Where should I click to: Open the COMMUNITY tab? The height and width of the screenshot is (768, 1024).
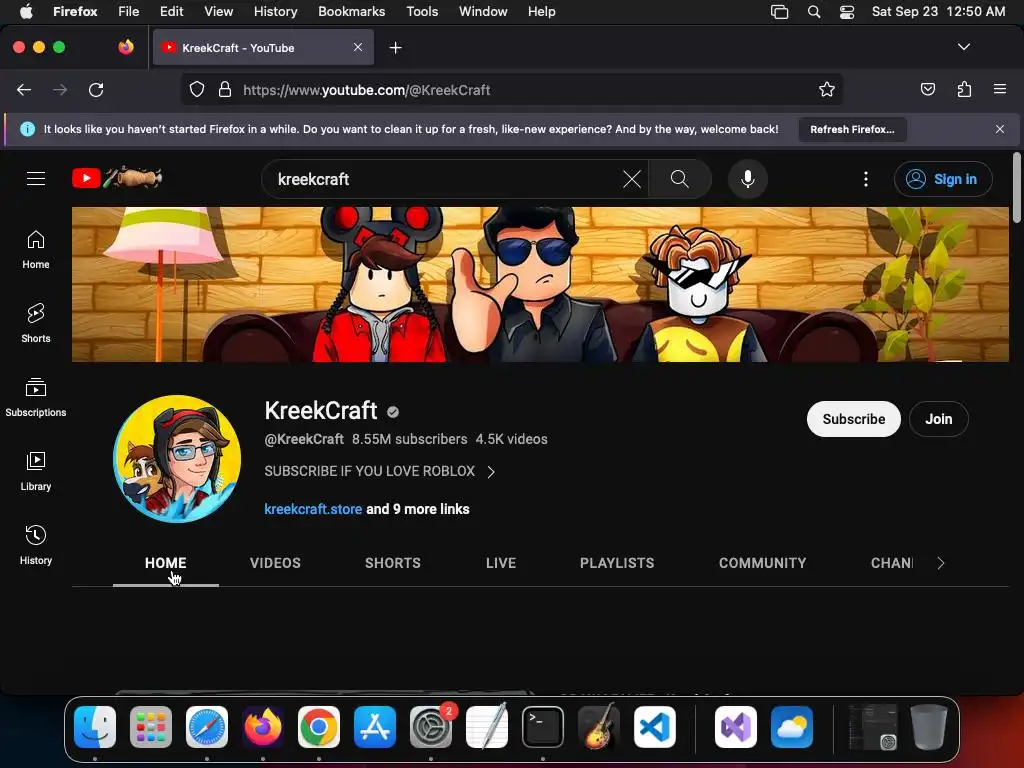(762, 563)
